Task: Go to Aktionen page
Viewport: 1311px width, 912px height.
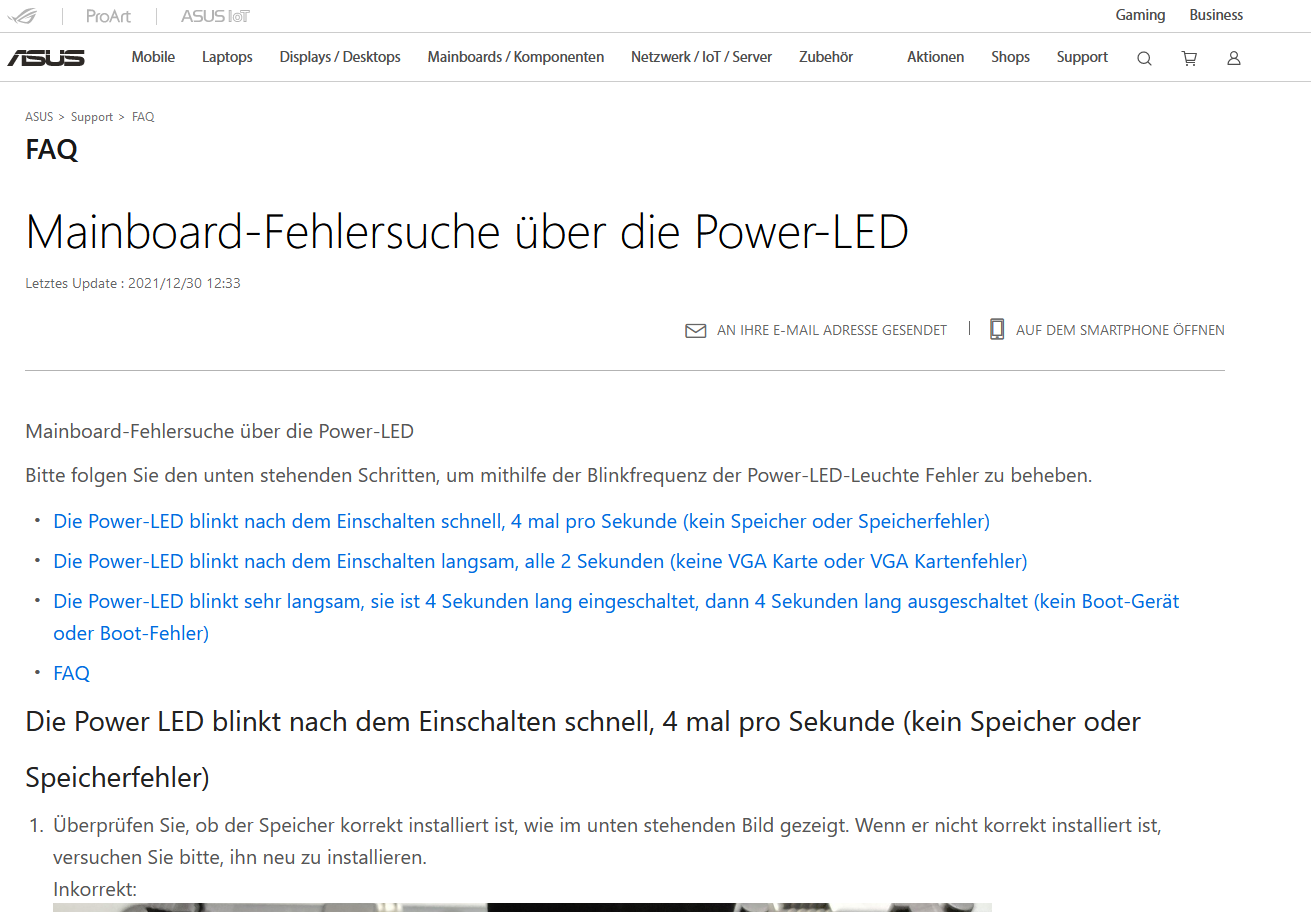Action: point(936,57)
